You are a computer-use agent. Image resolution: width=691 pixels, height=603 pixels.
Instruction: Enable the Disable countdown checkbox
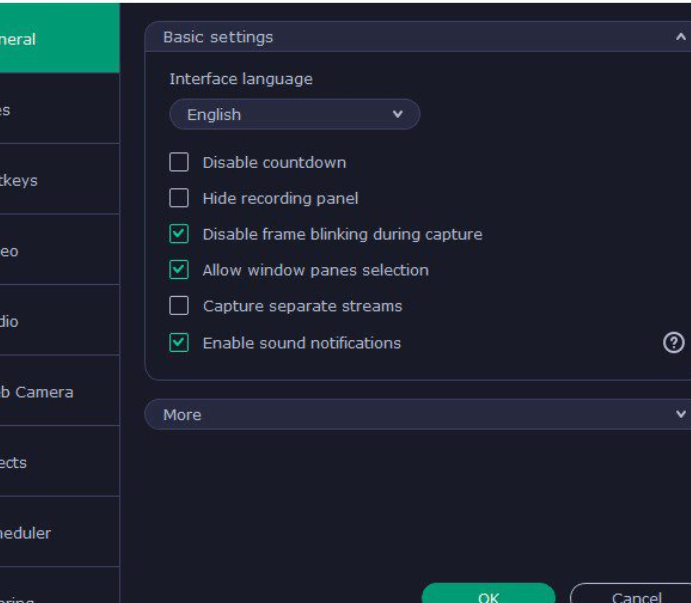point(179,162)
